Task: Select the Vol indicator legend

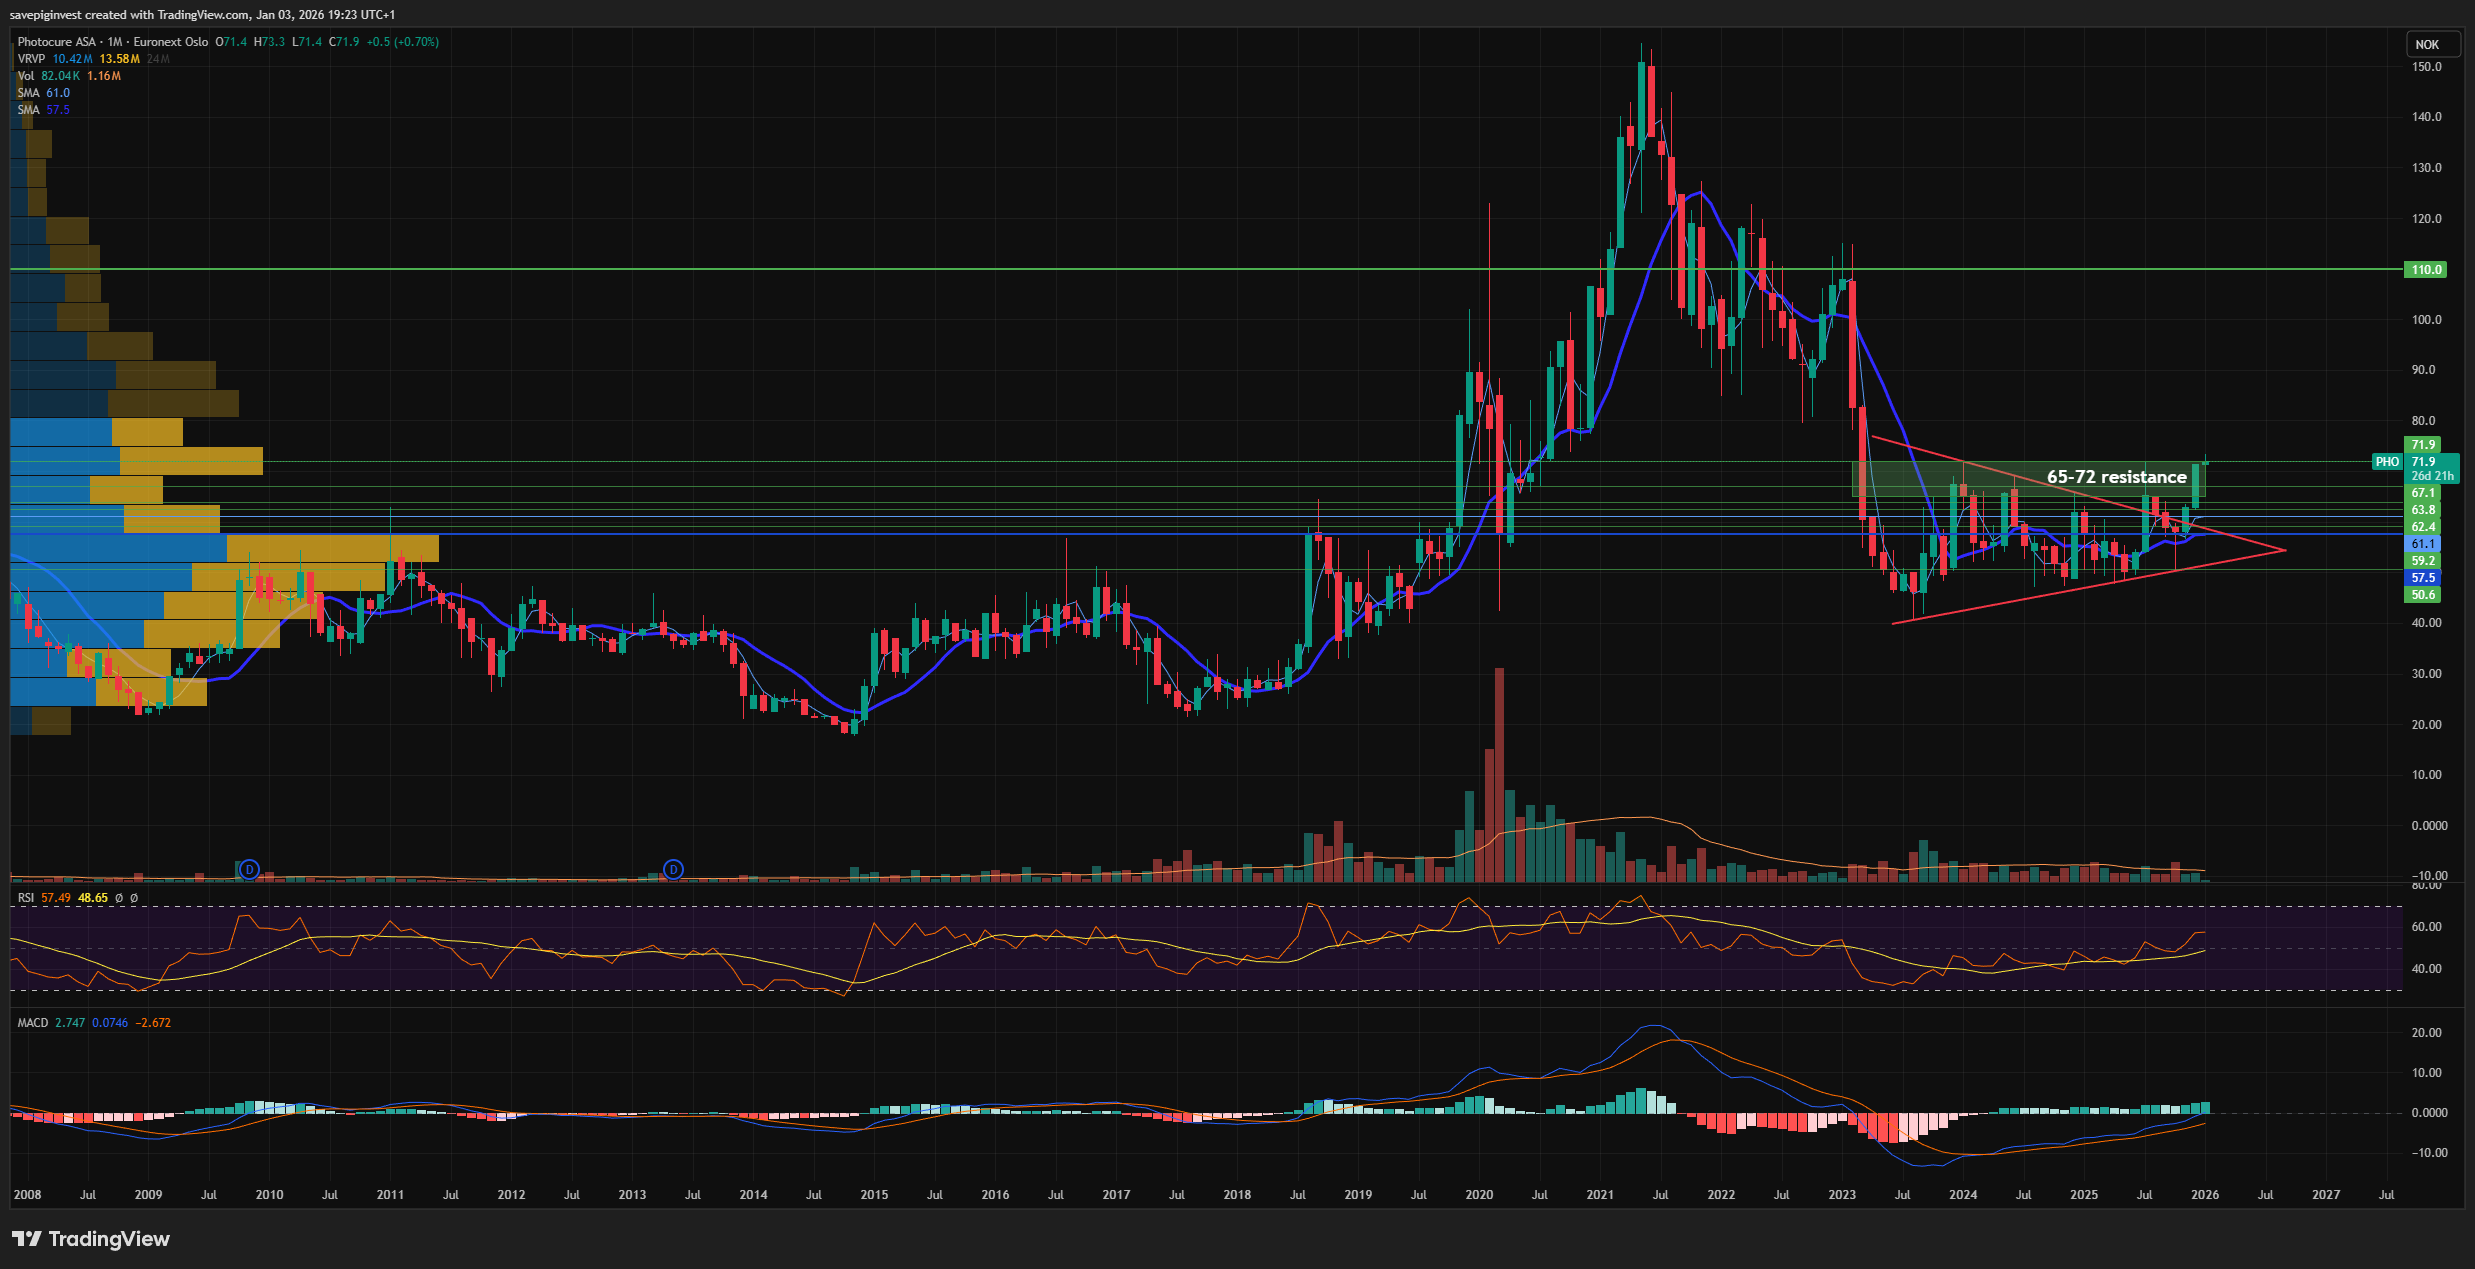Action: tap(26, 76)
